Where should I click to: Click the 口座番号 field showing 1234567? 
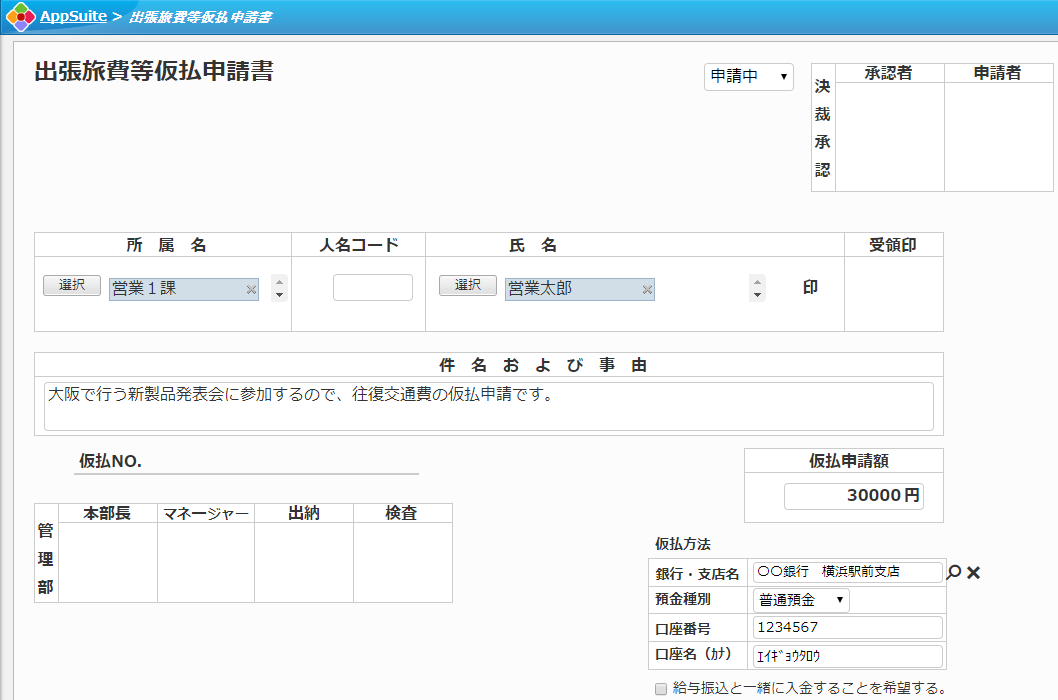(847, 627)
